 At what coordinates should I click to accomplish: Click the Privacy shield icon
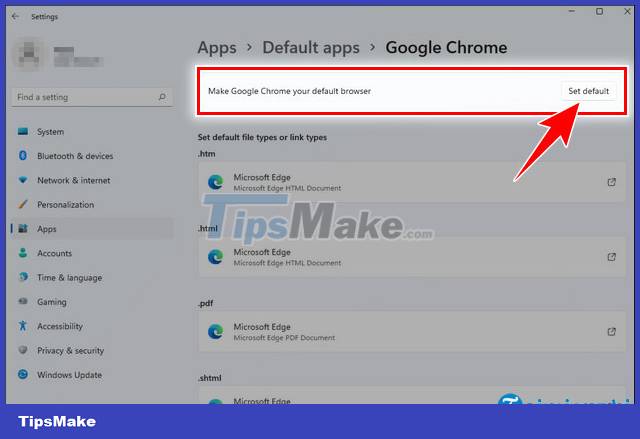tap(23, 350)
